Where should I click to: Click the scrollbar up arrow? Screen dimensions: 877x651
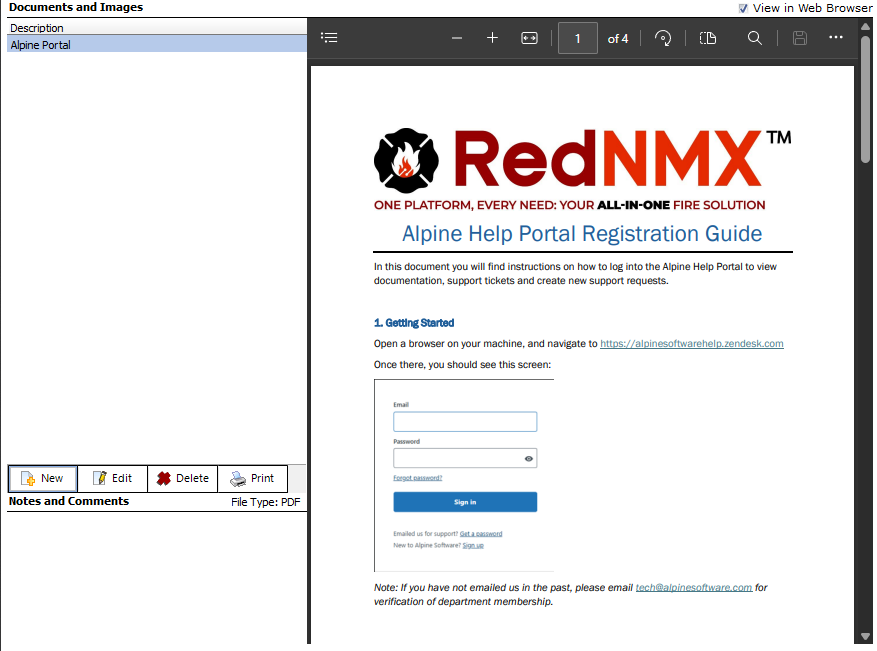(x=865, y=26)
